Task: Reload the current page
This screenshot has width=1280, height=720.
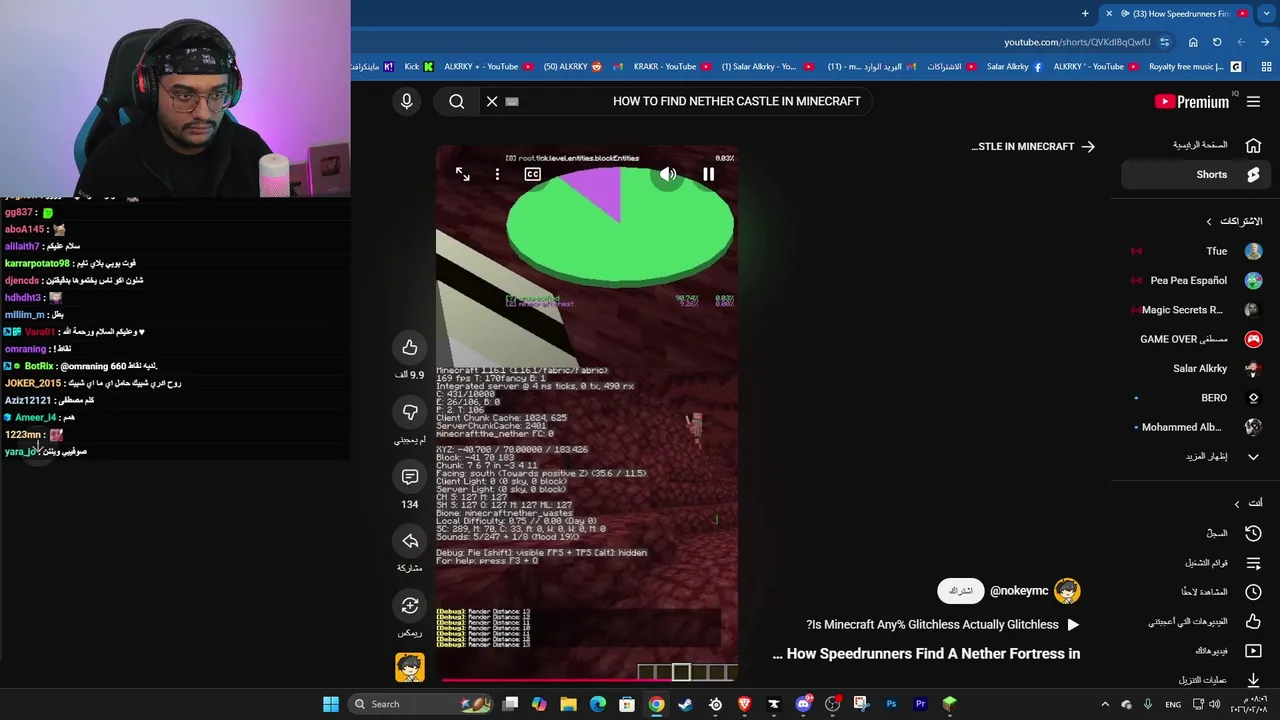Action: point(1217,42)
